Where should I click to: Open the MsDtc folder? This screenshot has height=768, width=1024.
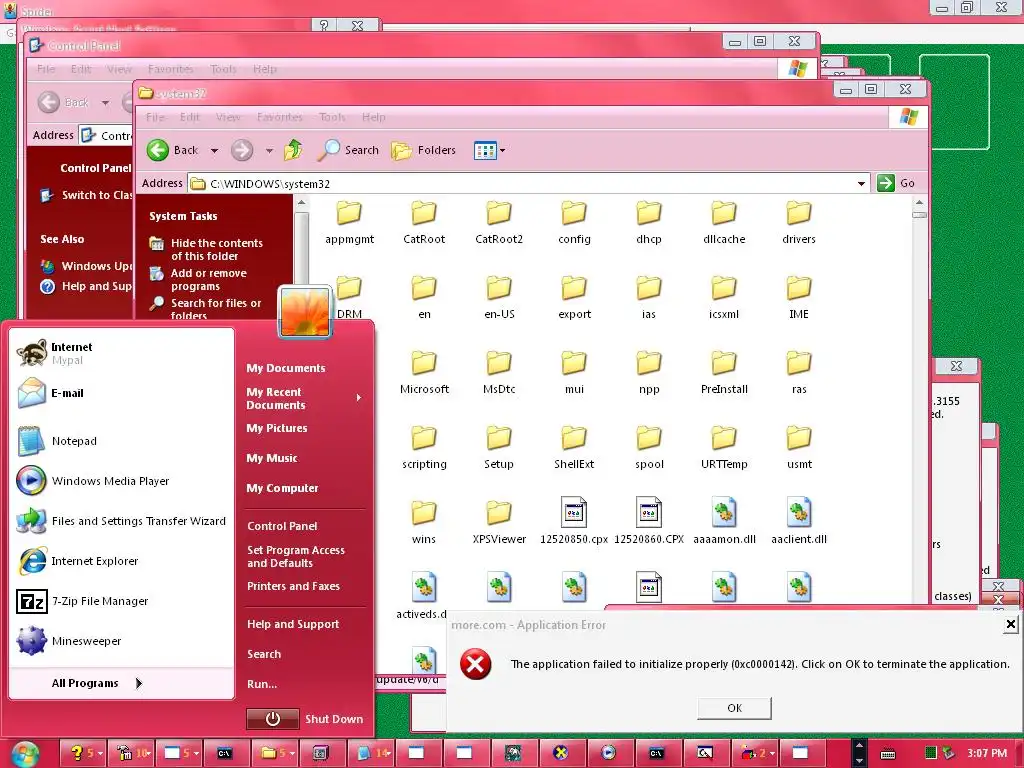(x=499, y=373)
